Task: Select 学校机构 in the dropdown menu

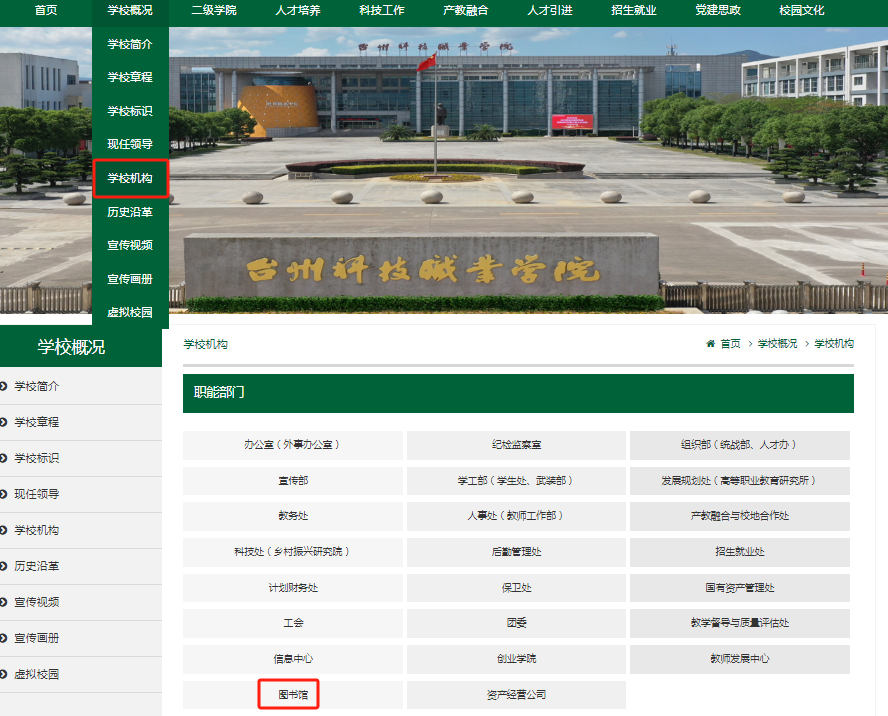Action: coord(130,178)
